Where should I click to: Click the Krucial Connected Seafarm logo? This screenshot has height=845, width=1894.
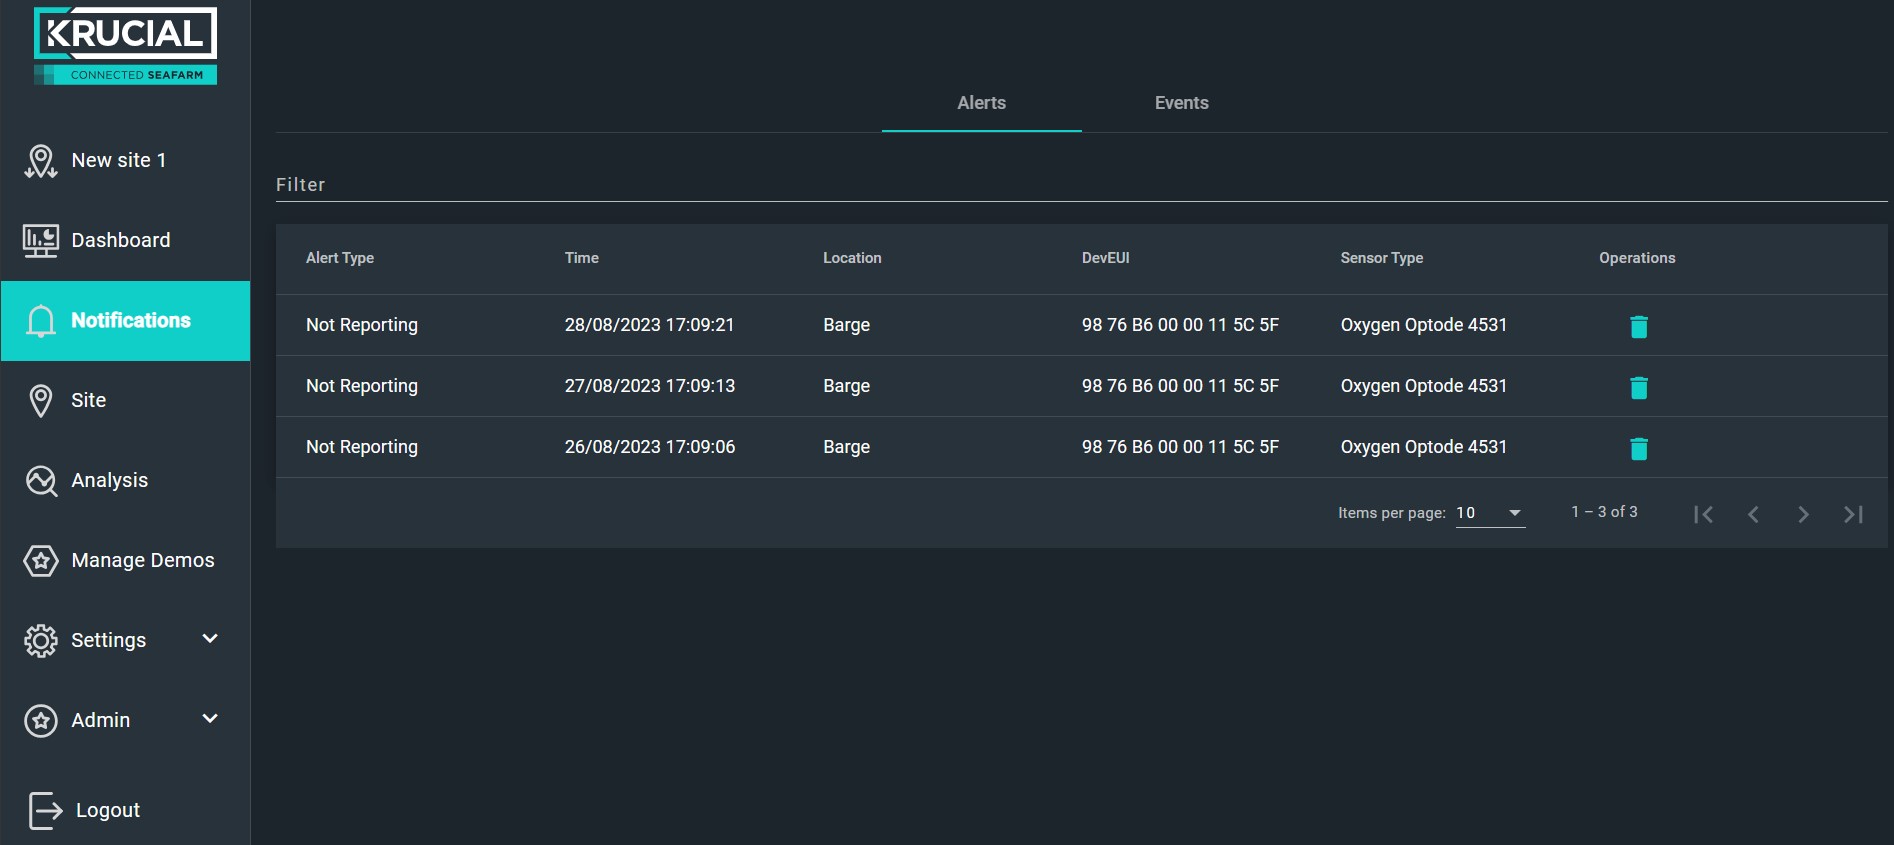[x=125, y=46]
